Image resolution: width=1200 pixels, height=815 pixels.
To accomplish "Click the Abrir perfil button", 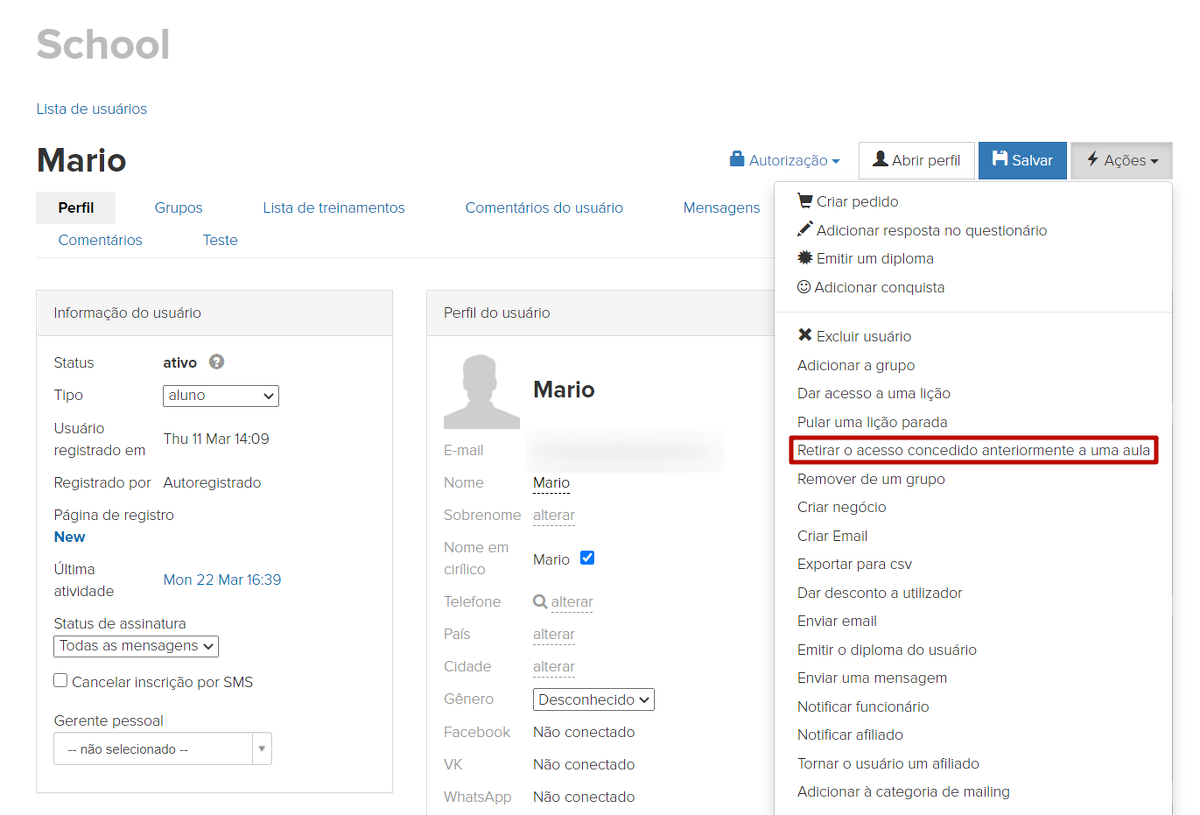I will (916, 160).
